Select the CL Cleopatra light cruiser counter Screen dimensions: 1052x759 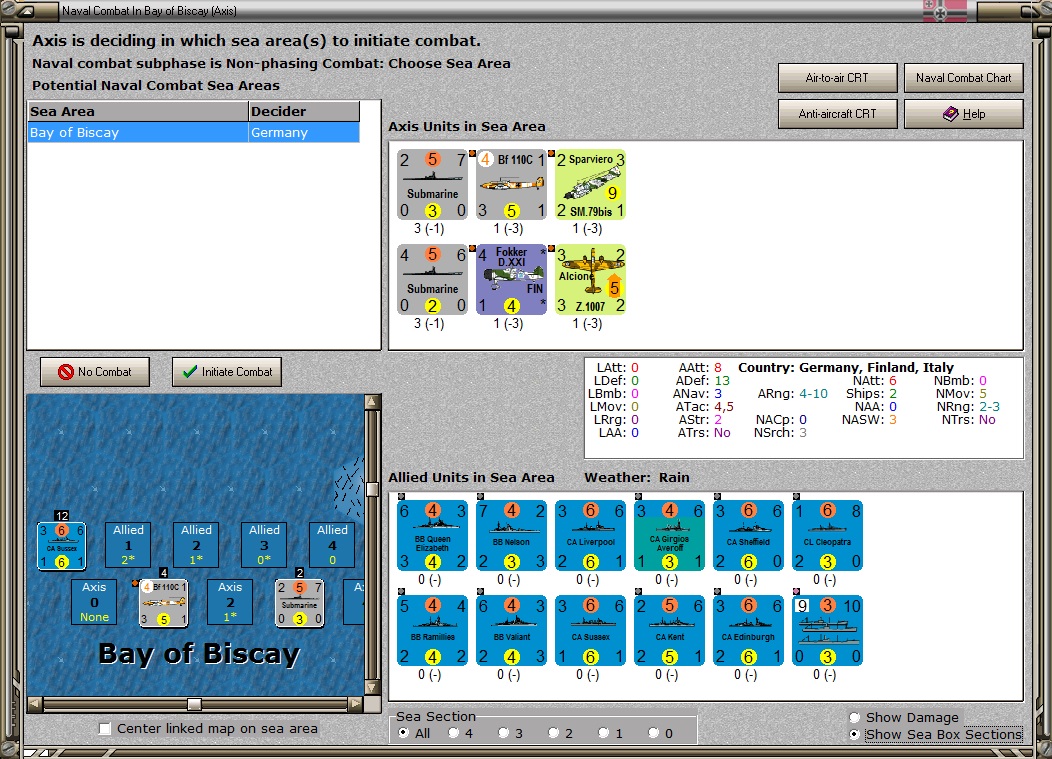(827, 536)
